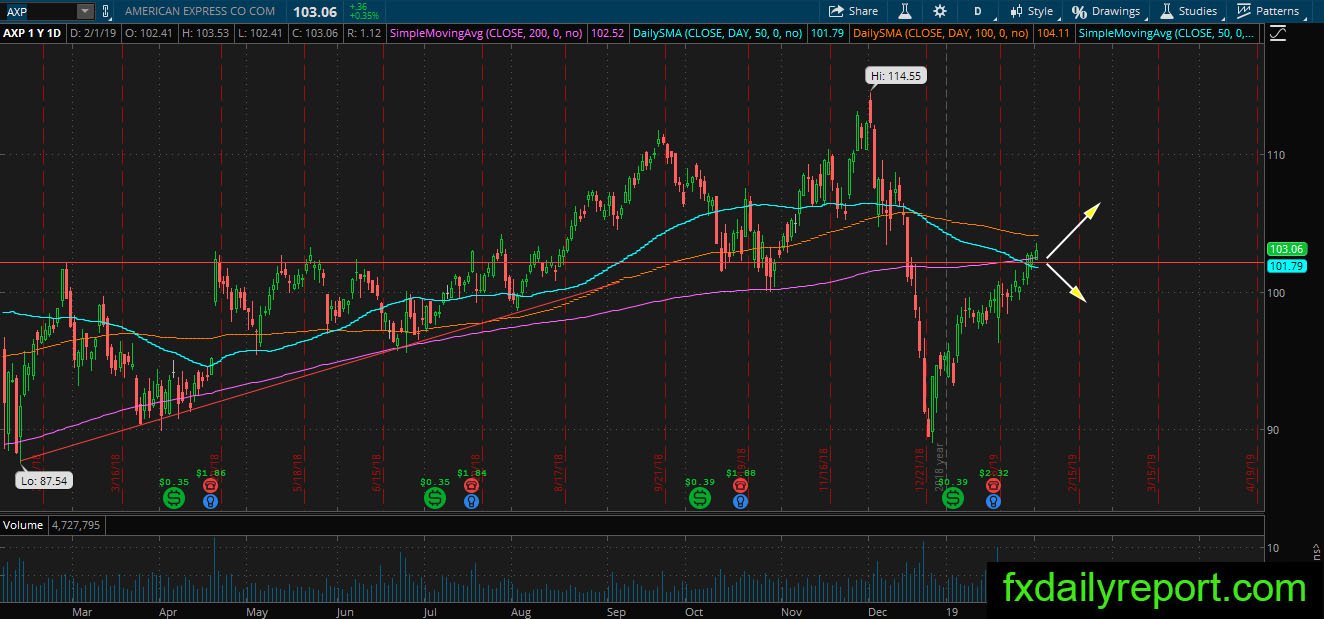Click the red earnings phone icon under $1.86
This screenshot has width=1324, height=619.
click(x=210, y=485)
